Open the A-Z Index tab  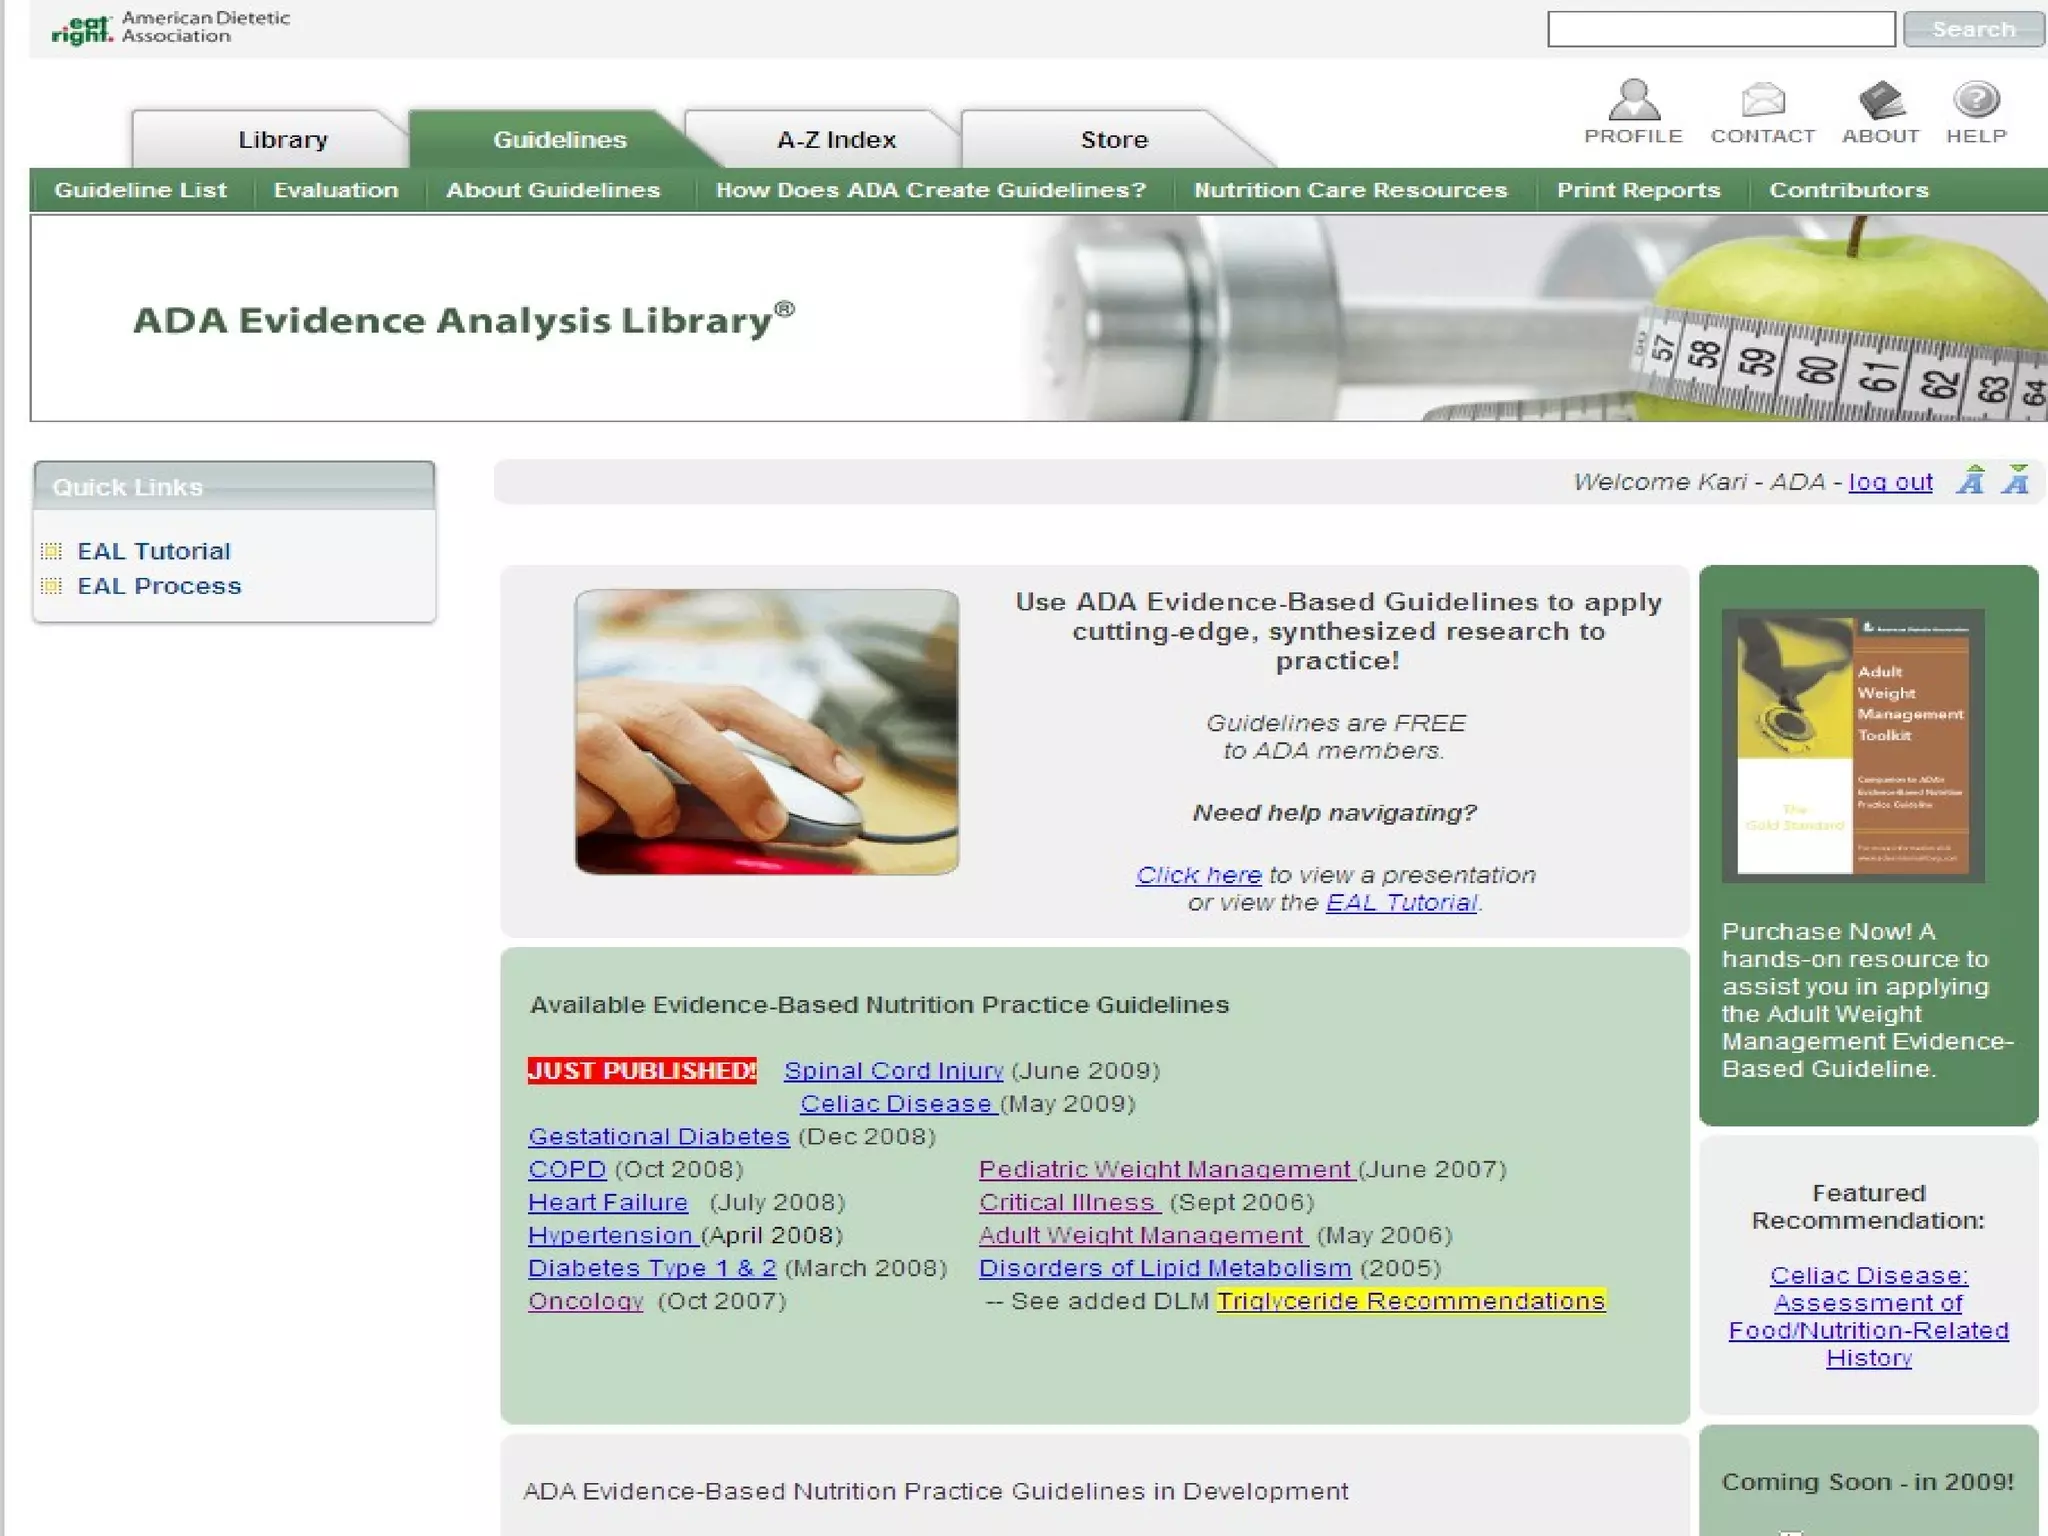click(836, 140)
